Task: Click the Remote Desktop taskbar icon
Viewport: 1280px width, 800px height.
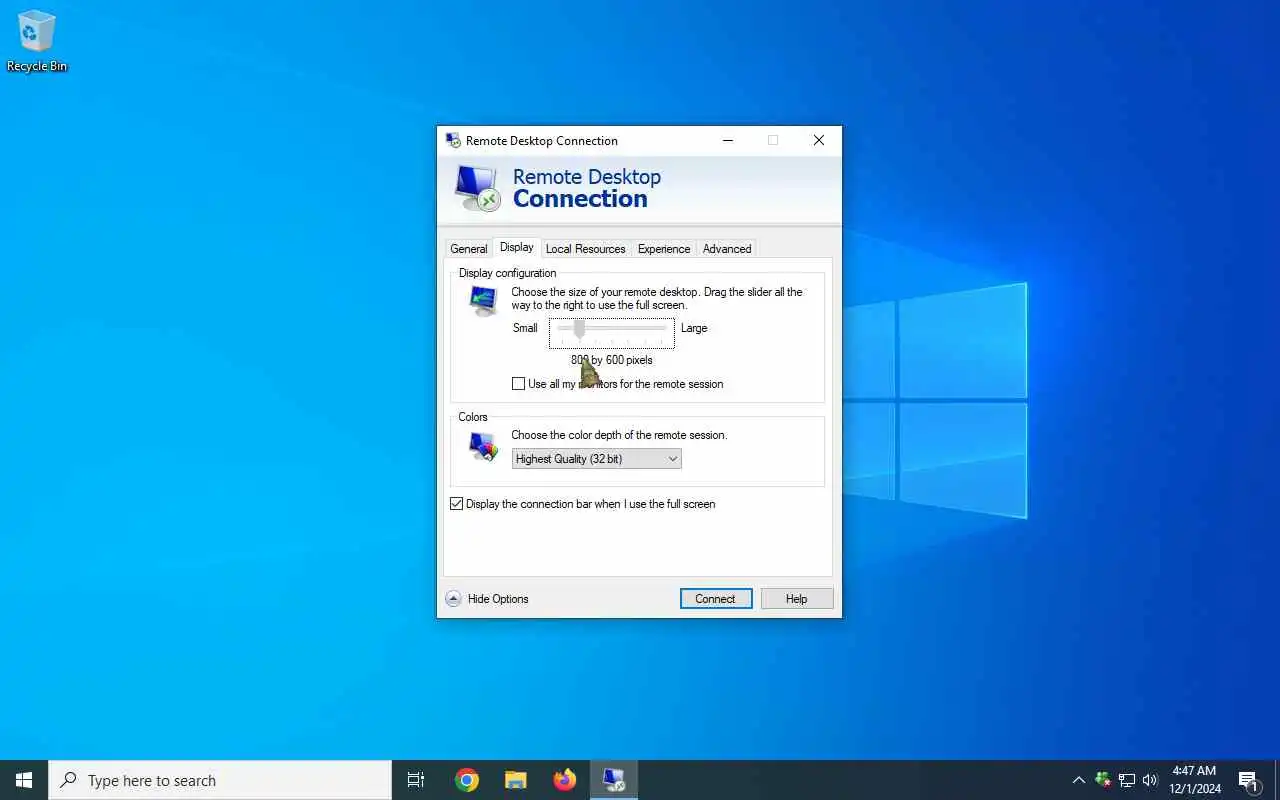Action: tap(614, 780)
